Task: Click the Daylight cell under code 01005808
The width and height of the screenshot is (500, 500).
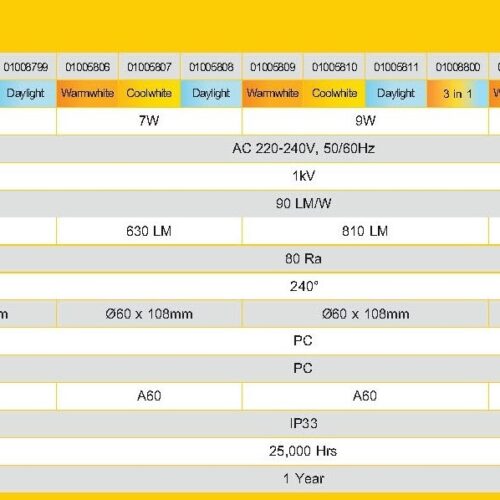Action: pos(211,93)
